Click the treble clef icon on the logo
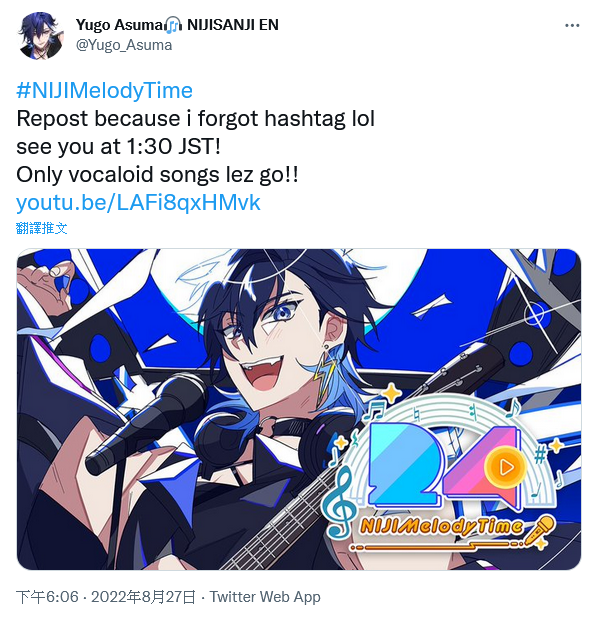 tap(338, 502)
